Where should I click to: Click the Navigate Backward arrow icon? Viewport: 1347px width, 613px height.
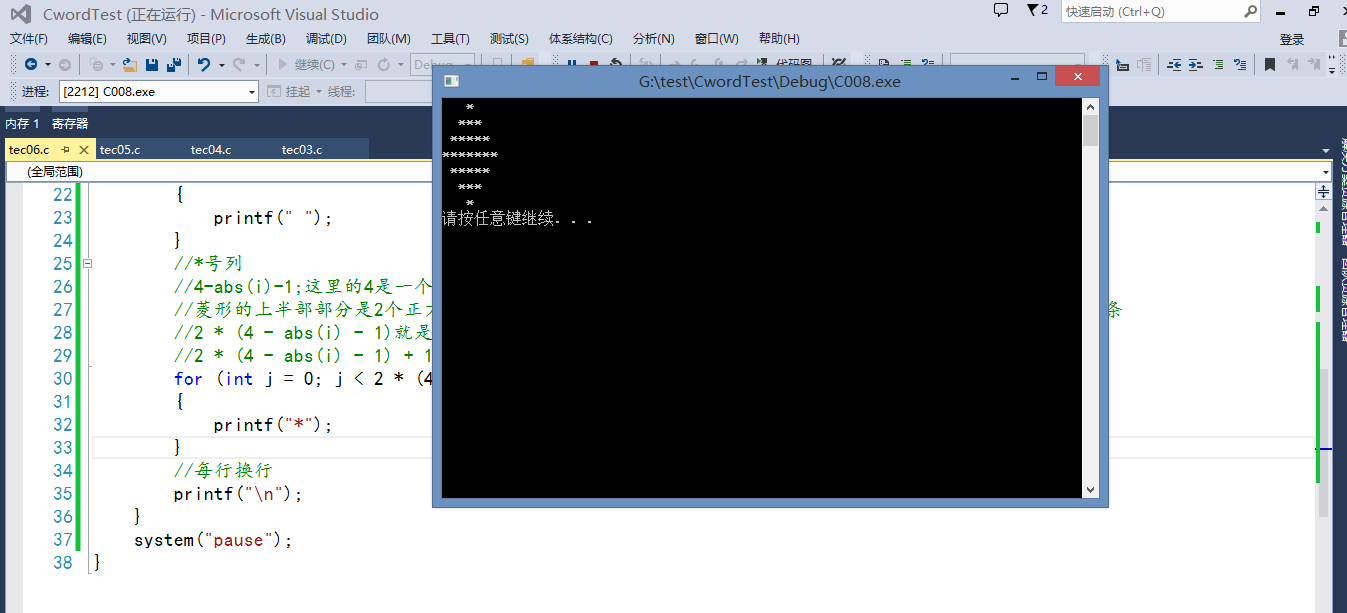(31, 64)
